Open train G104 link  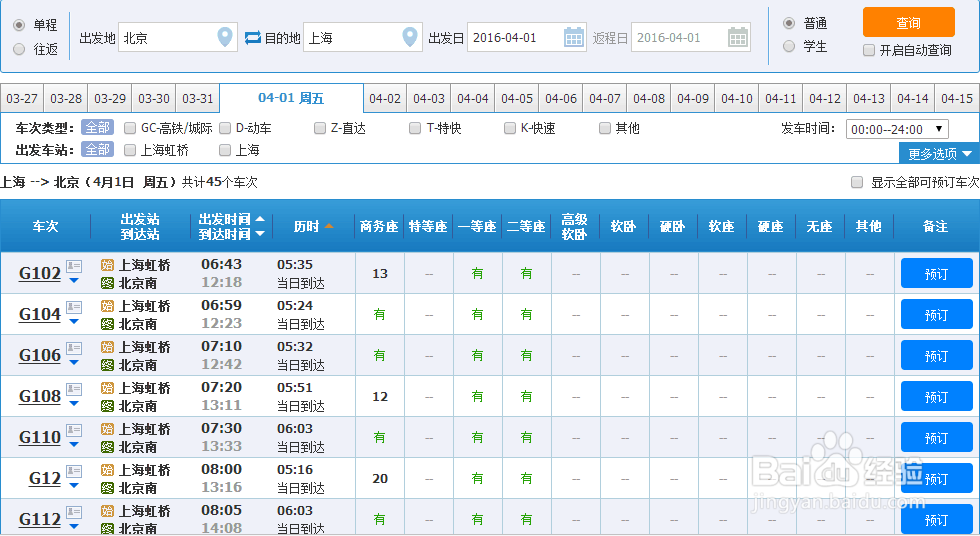(x=40, y=314)
